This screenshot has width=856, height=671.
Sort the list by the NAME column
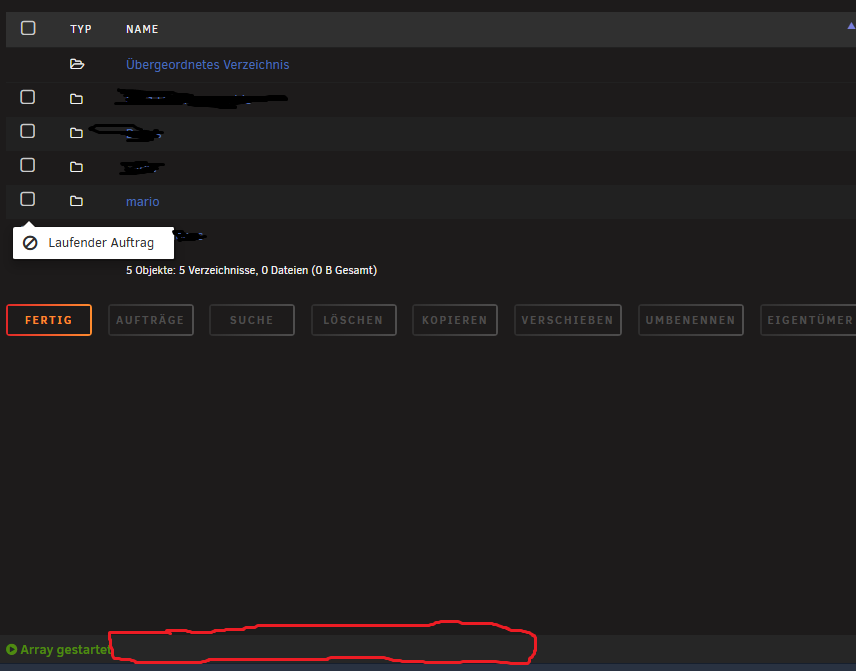click(x=142, y=29)
